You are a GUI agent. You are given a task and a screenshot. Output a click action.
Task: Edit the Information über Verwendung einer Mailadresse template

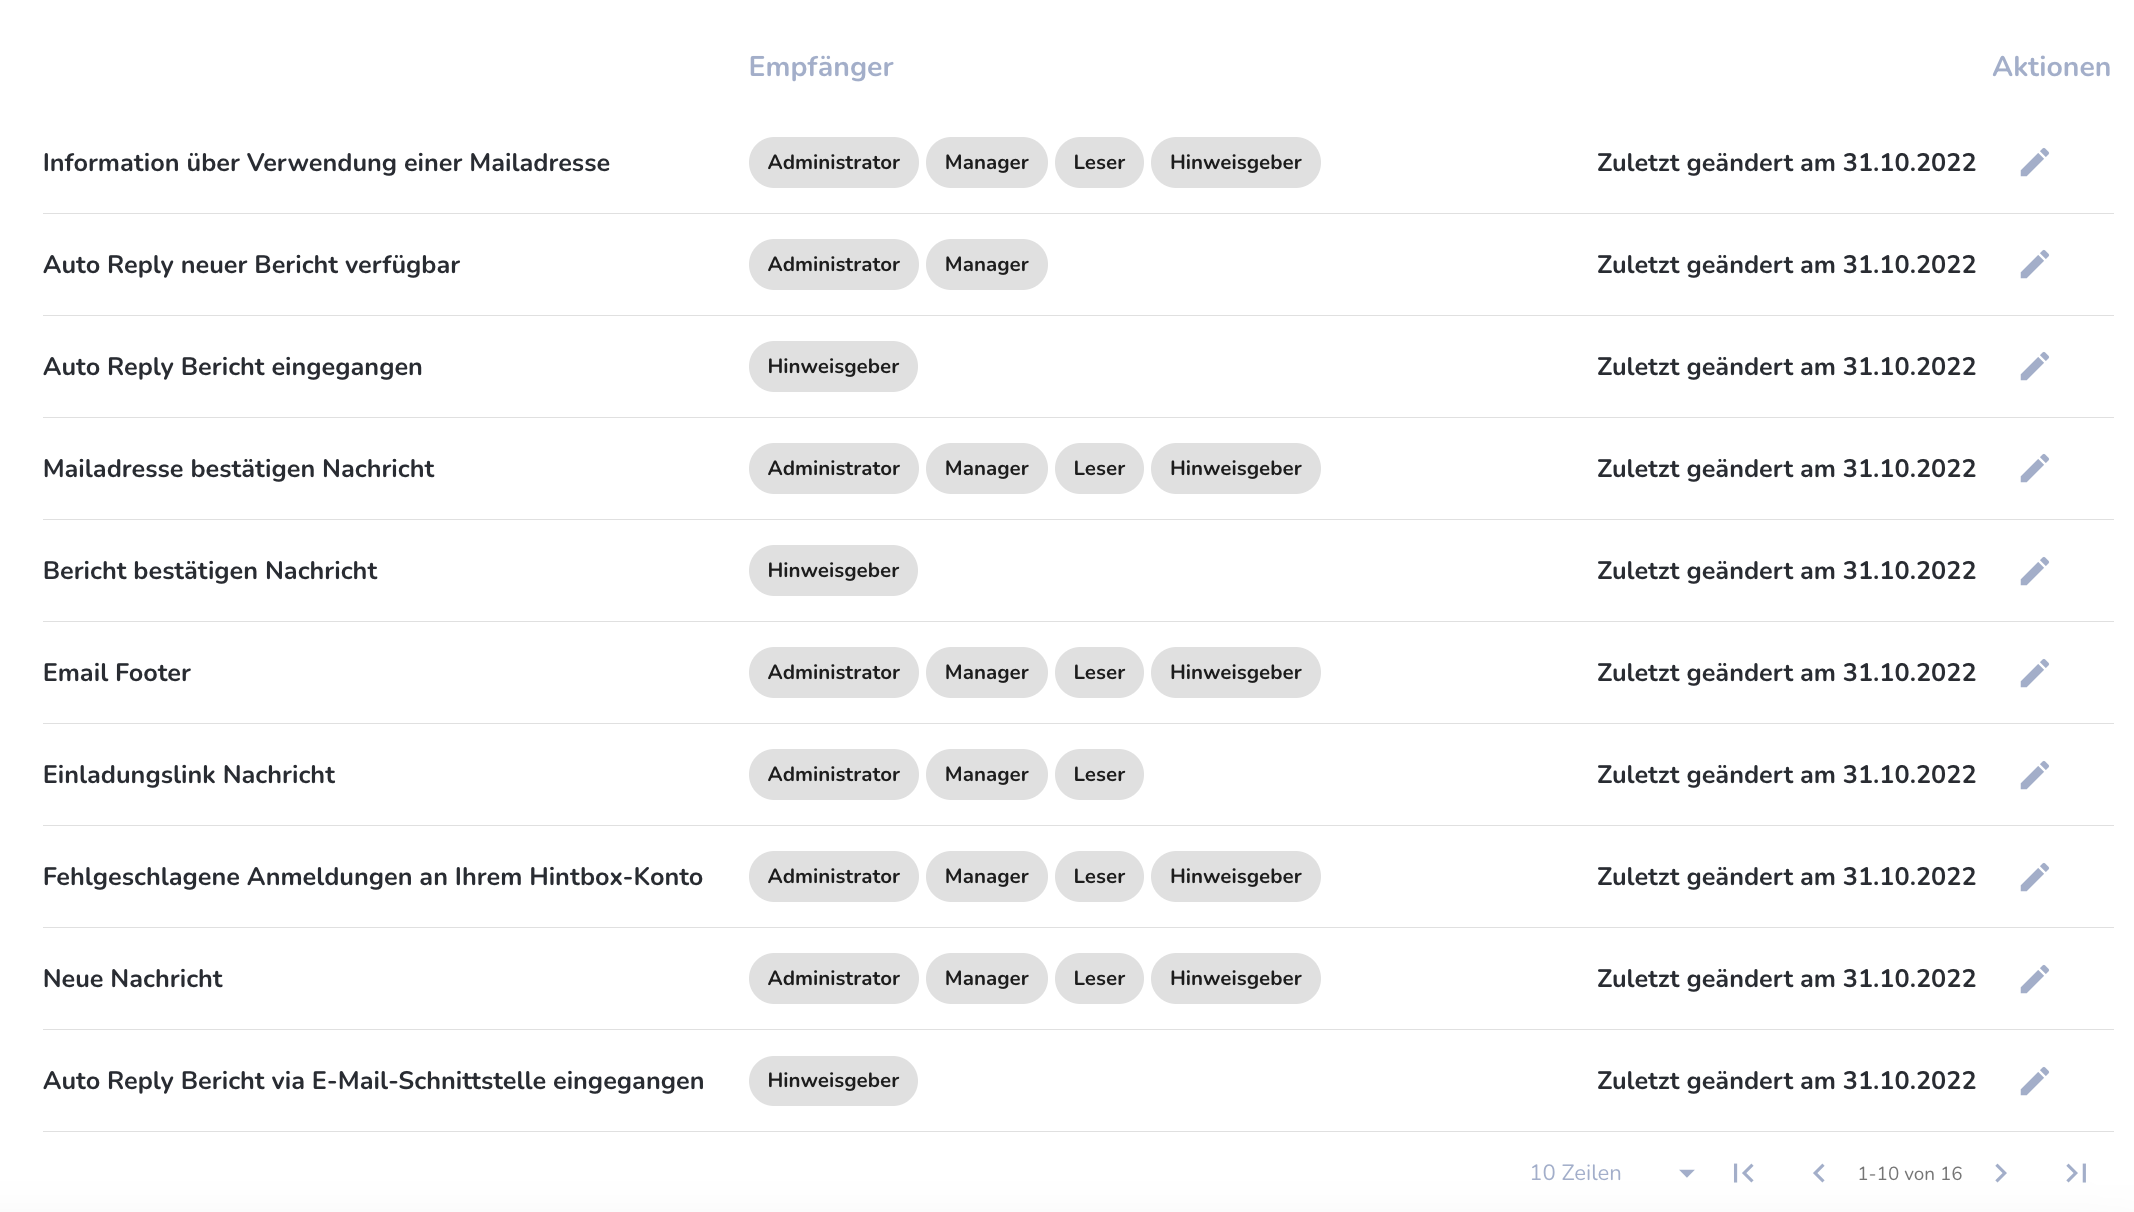point(2034,162)
